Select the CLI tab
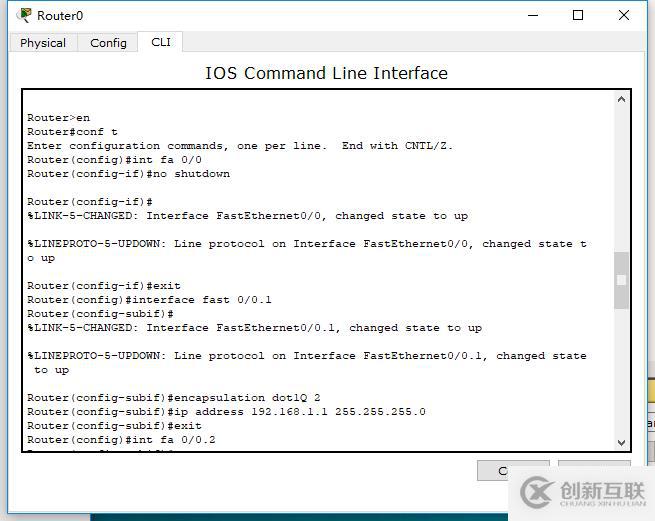Viewport: 655px width, 521px height. 160,42
